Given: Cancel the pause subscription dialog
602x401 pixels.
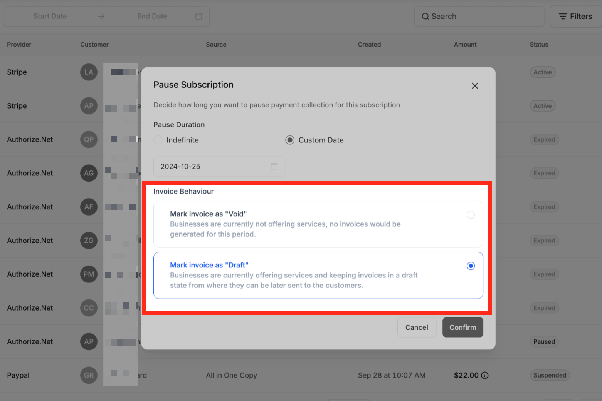Looking at the screenshot, I should point(417,327).
